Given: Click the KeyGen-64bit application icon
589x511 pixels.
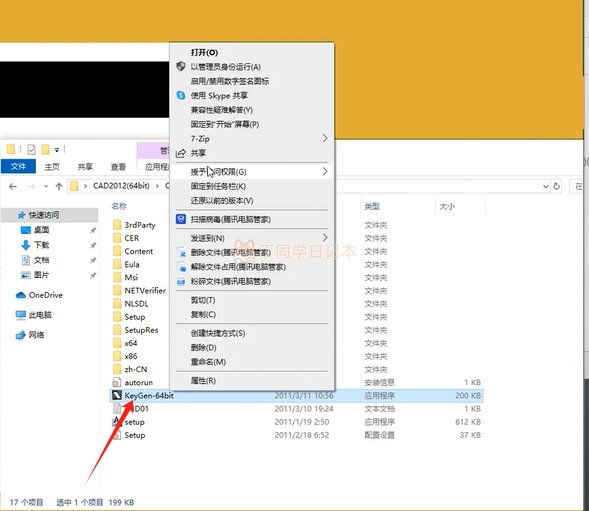Looking at the screenshot, I should click(117, 395).
